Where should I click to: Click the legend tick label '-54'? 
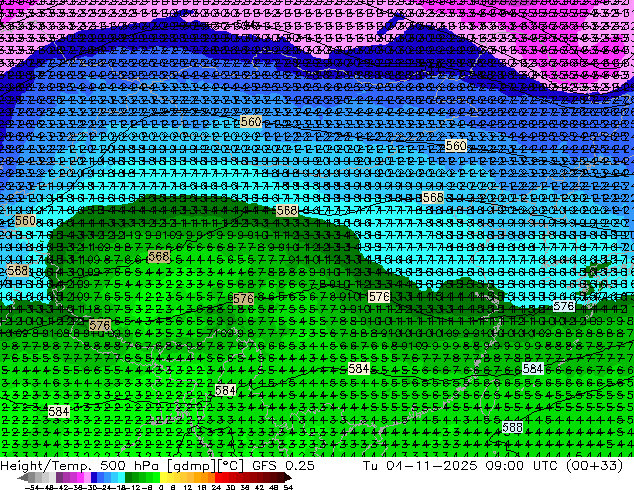(x=32, y=487)
